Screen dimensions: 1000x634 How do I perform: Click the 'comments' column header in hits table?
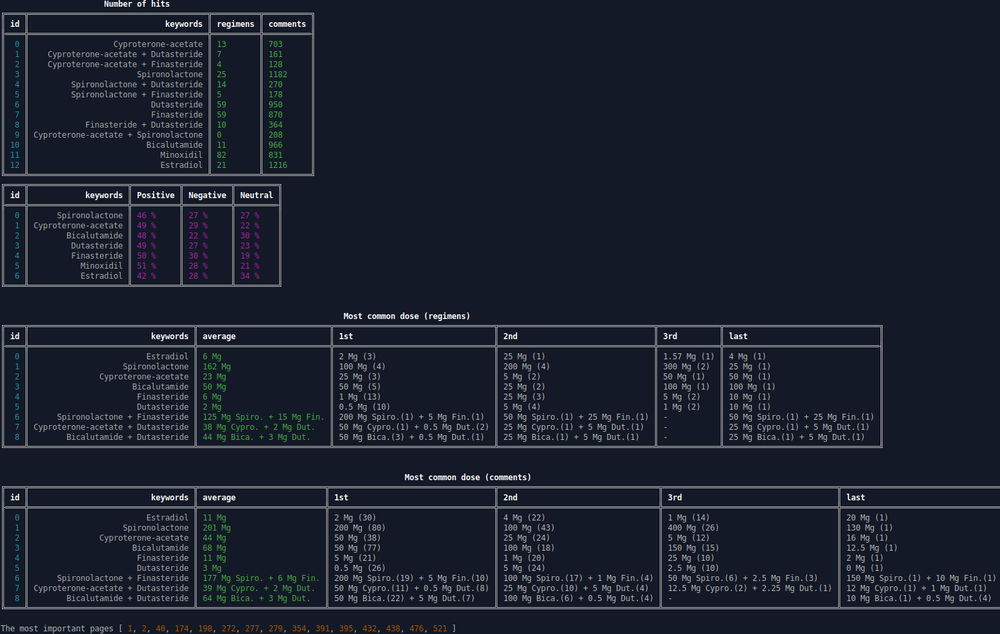[x=287, y=24]
